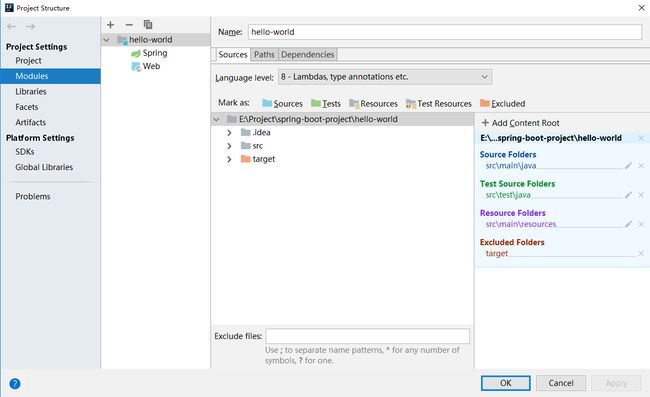Click the remove module minus icon
The image size is (650, 397).
[129, 25]
